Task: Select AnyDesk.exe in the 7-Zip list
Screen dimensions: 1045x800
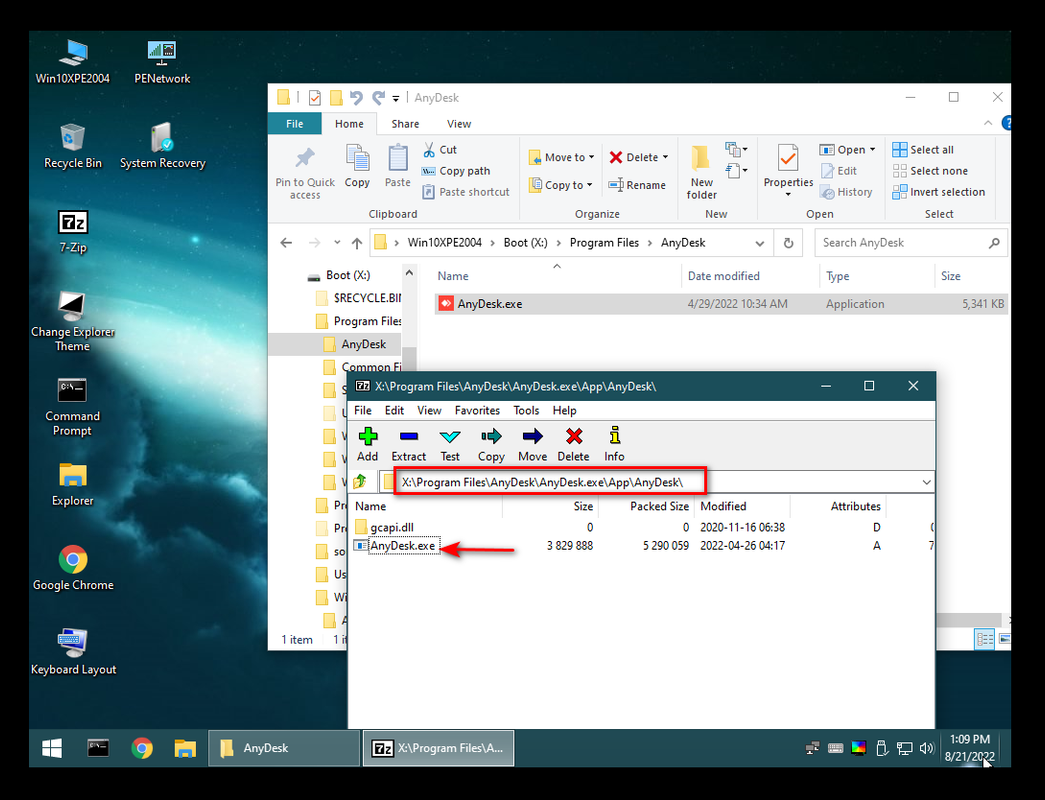Action: 403,546
